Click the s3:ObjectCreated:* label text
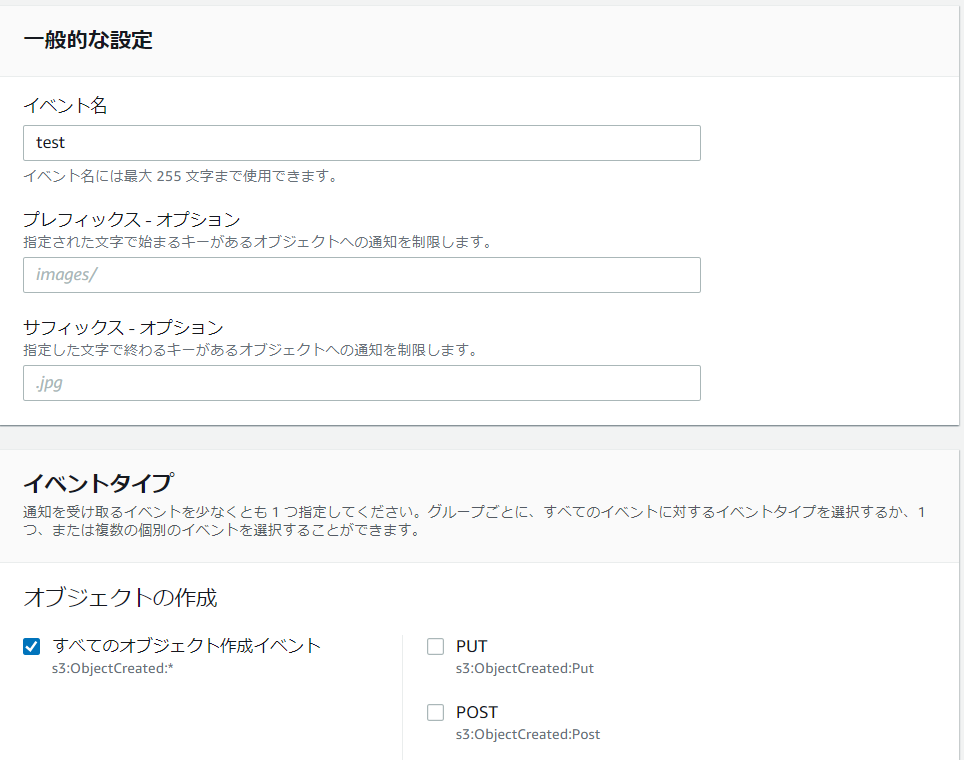Viewport: 964px width, 760px height. 113,668
